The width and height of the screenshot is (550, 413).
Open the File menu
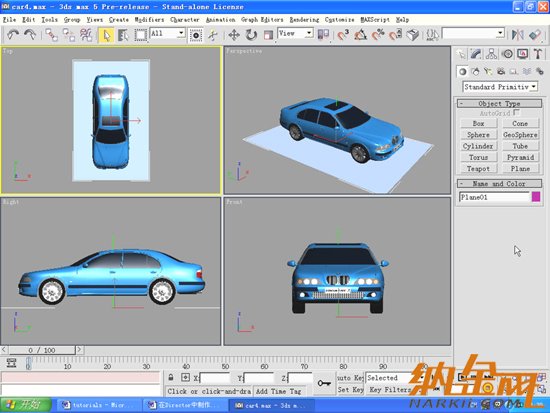tap(9, 20)
